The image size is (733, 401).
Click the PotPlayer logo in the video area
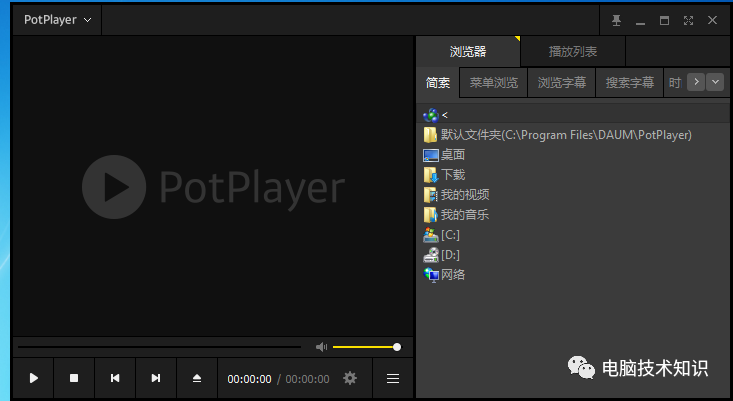pos(213,187)
